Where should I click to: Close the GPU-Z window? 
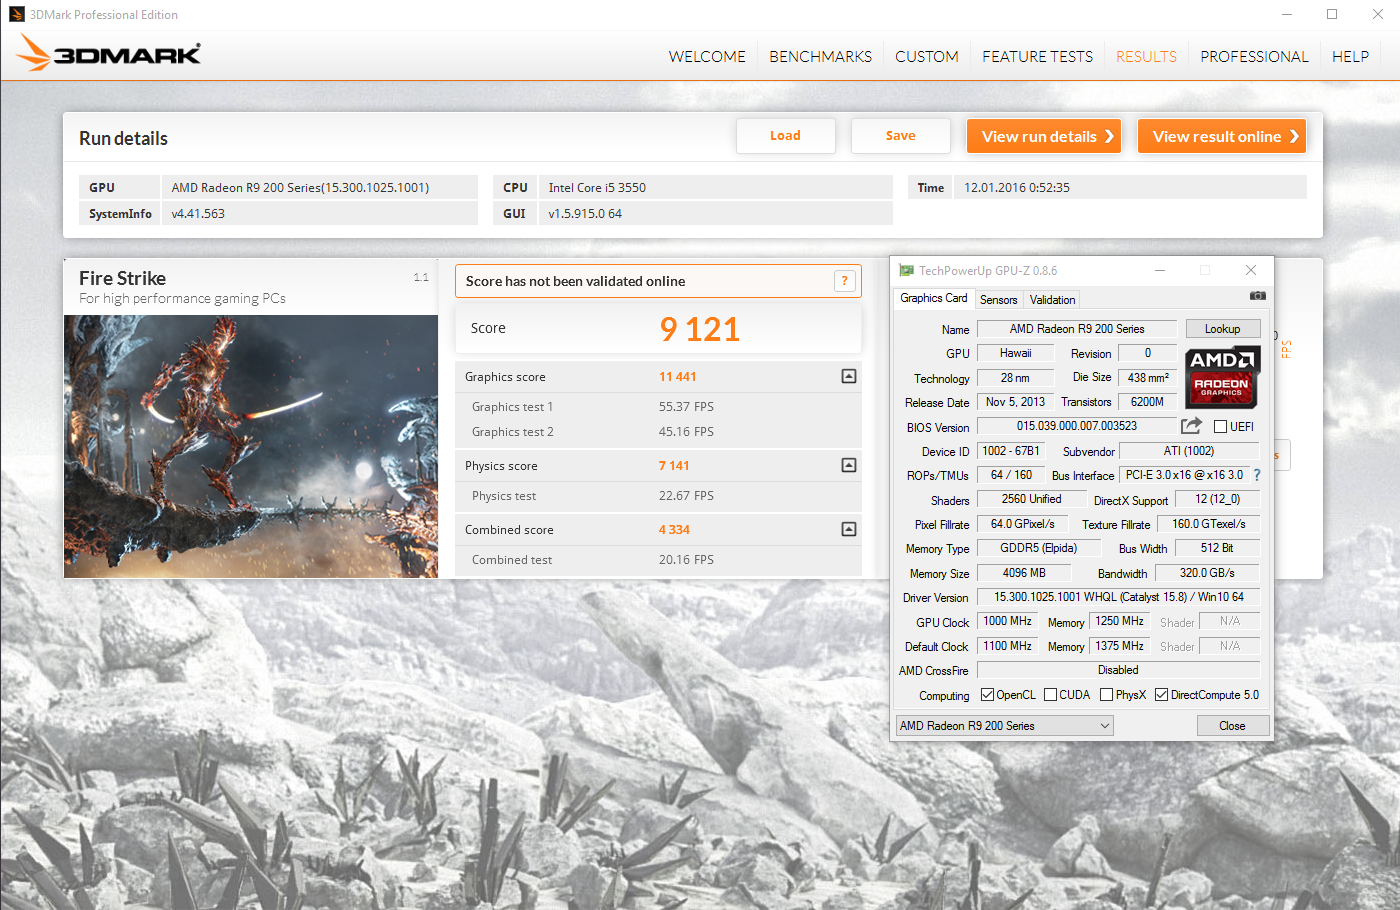click(1250, 270)
